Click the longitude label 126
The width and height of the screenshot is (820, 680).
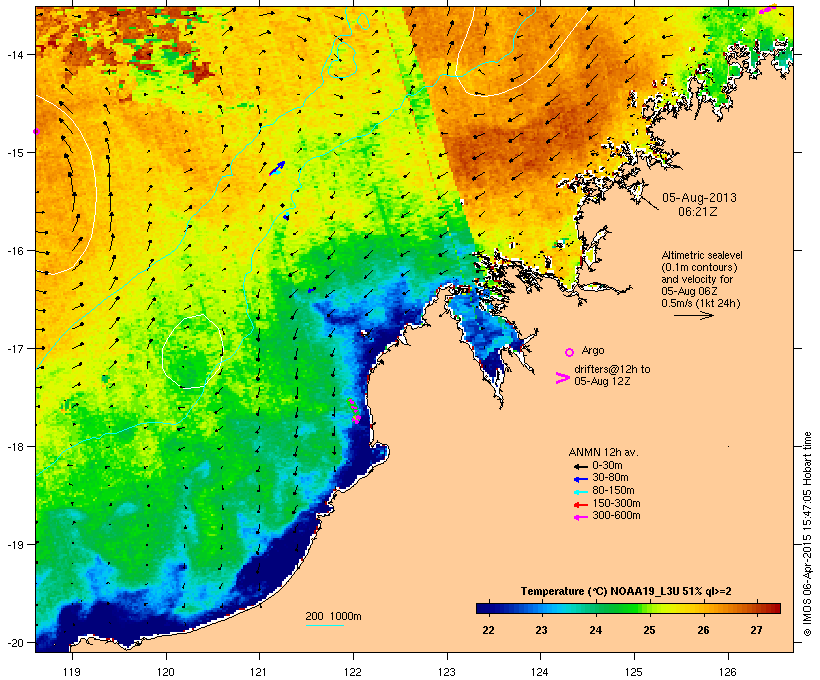coord(727,672)
